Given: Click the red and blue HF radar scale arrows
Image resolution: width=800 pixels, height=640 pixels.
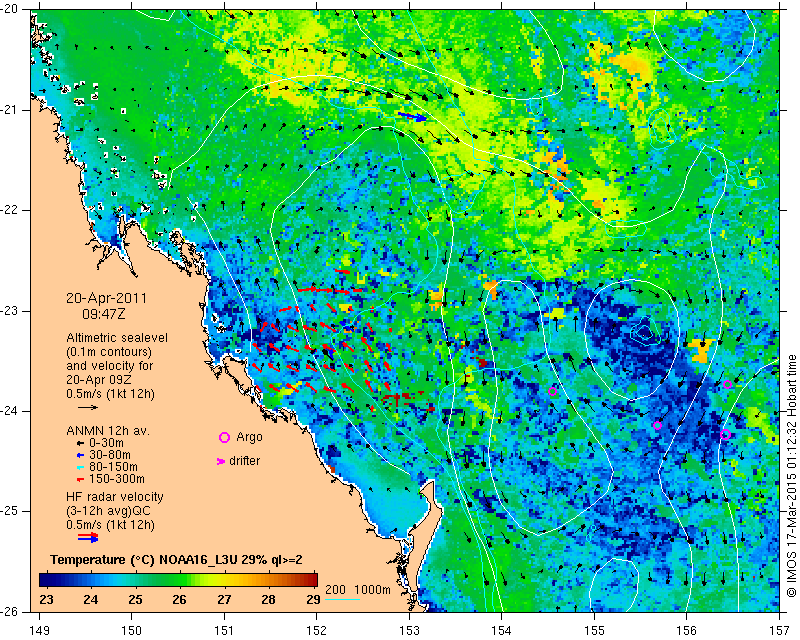Looking at the screenshot, I should click(88, 537).
